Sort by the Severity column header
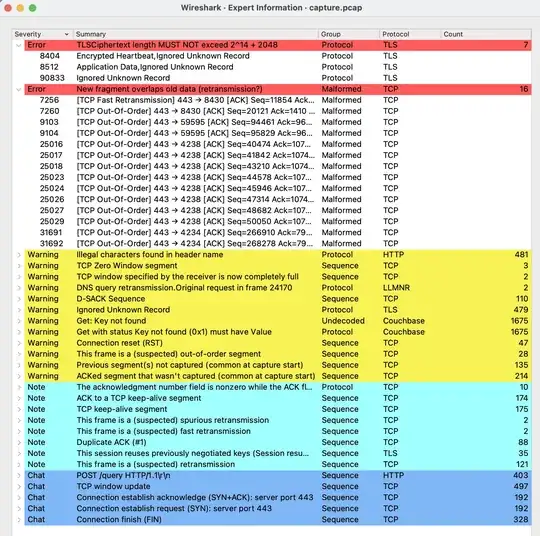This screenshot has height=536, width=540. [x=42, y=34]
